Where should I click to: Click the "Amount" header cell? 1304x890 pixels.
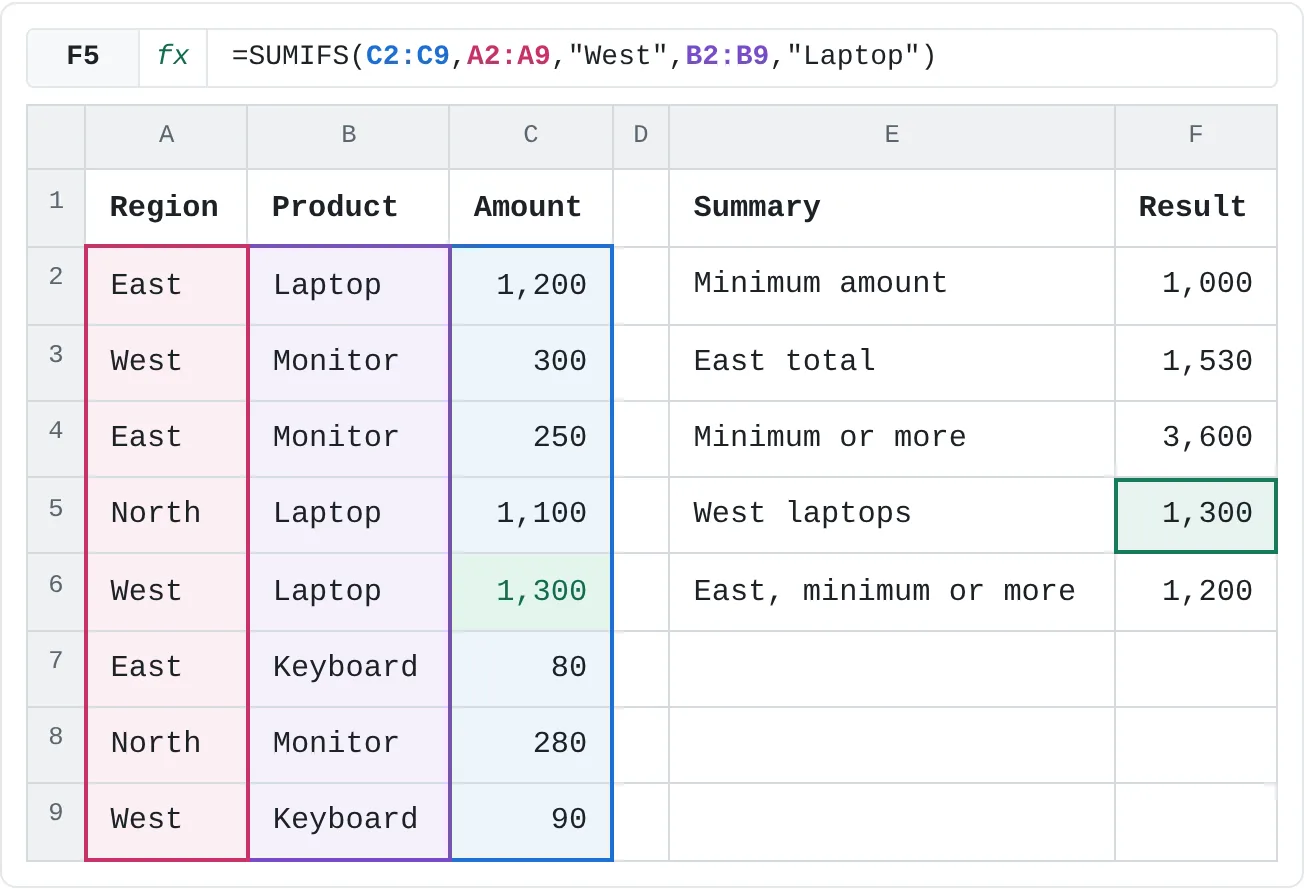(531, 208)
